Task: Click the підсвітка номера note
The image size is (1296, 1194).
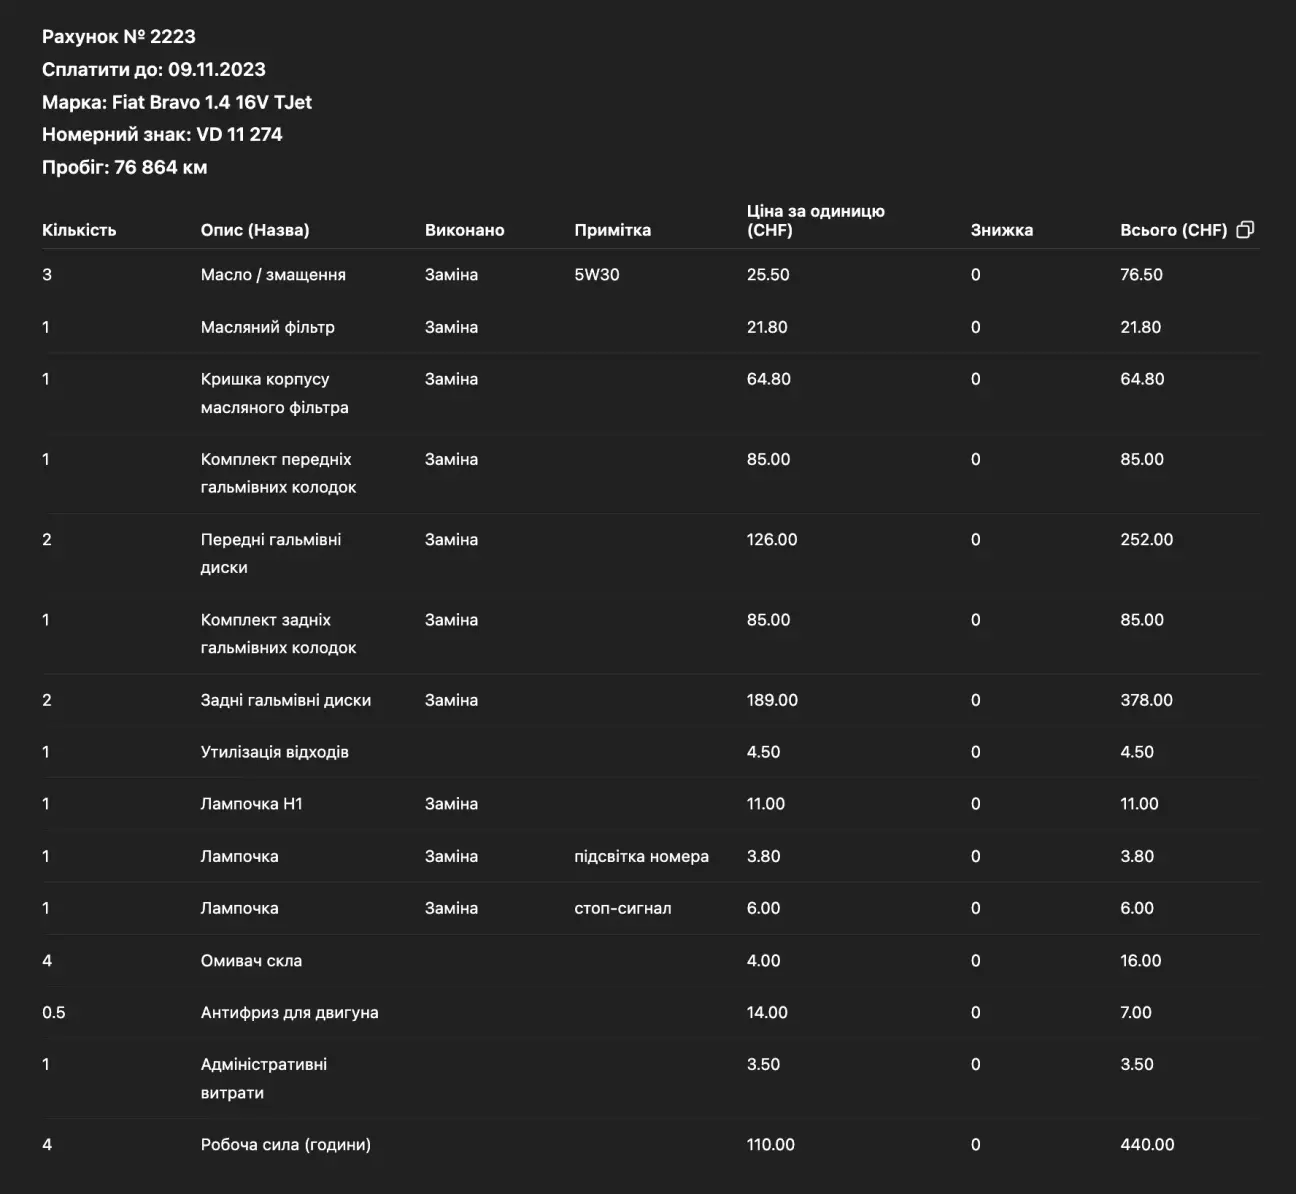Action: click(641, 856)
